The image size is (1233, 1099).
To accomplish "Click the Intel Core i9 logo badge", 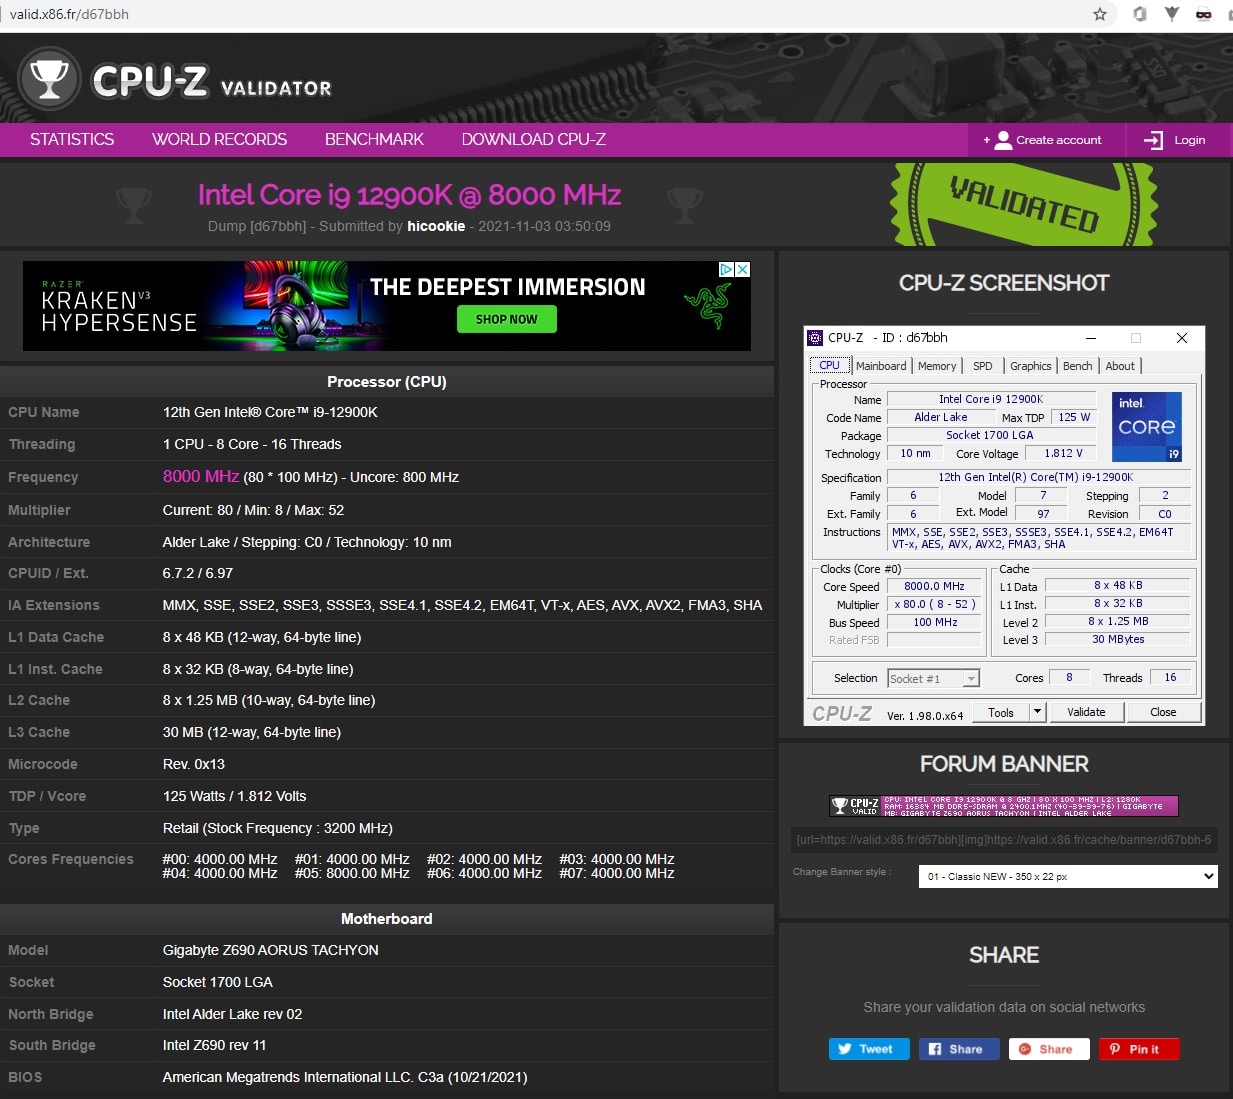I will (x=1147, y=426).
